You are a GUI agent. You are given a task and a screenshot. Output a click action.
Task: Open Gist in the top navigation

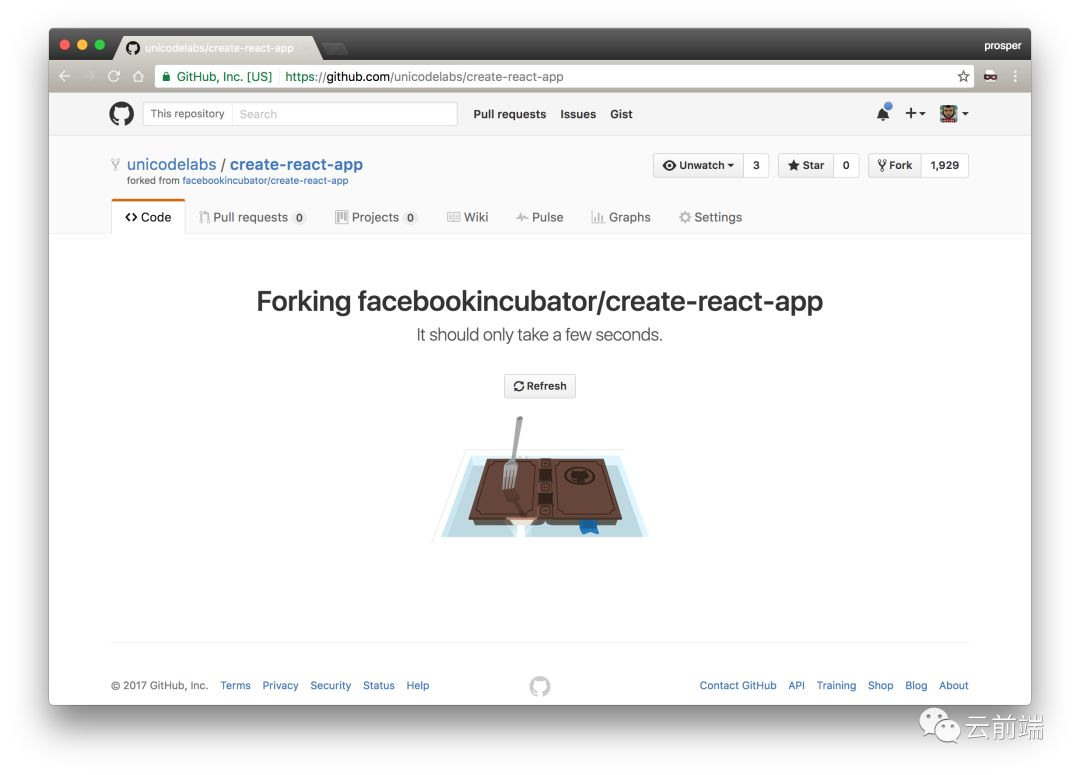click(x=621, y=114)
